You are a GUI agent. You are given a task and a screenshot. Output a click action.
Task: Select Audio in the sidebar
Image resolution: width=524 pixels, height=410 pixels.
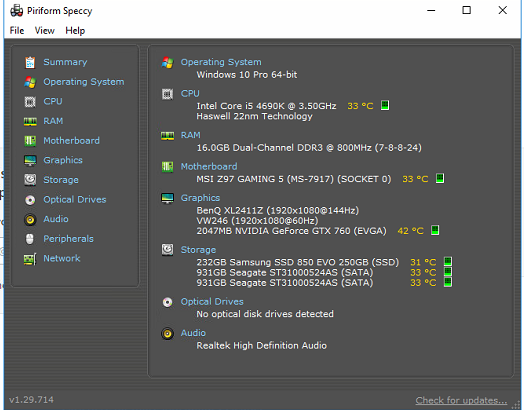point(56,219)
